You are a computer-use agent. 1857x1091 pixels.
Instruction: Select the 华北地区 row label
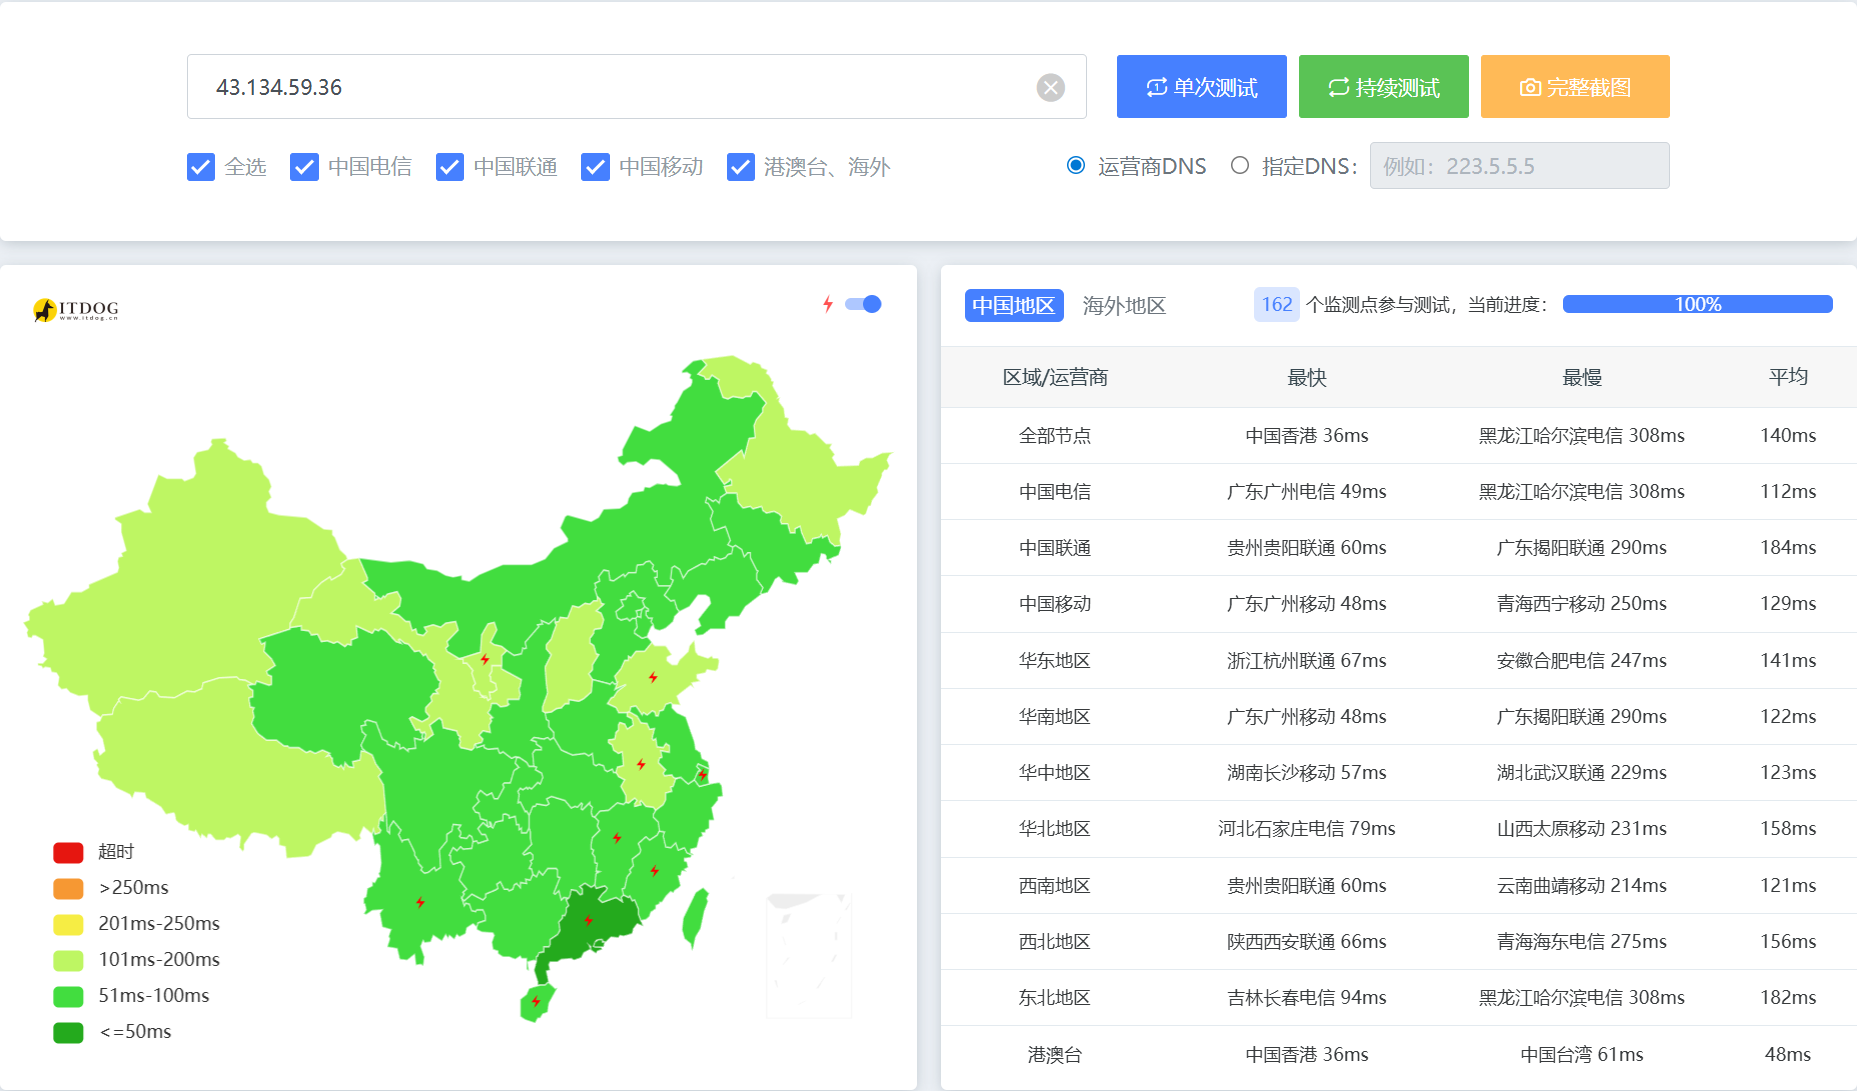(1055, 829)
